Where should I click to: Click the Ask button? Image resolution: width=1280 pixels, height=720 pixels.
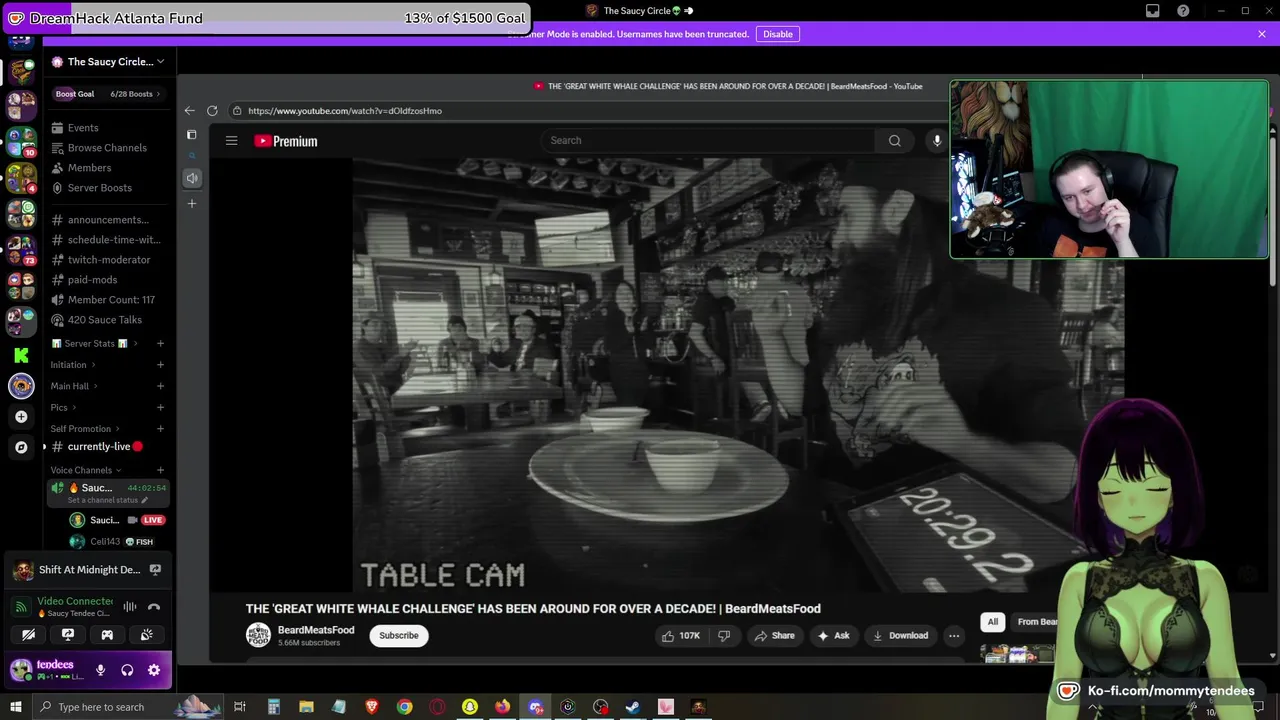[x=834, y=635]
